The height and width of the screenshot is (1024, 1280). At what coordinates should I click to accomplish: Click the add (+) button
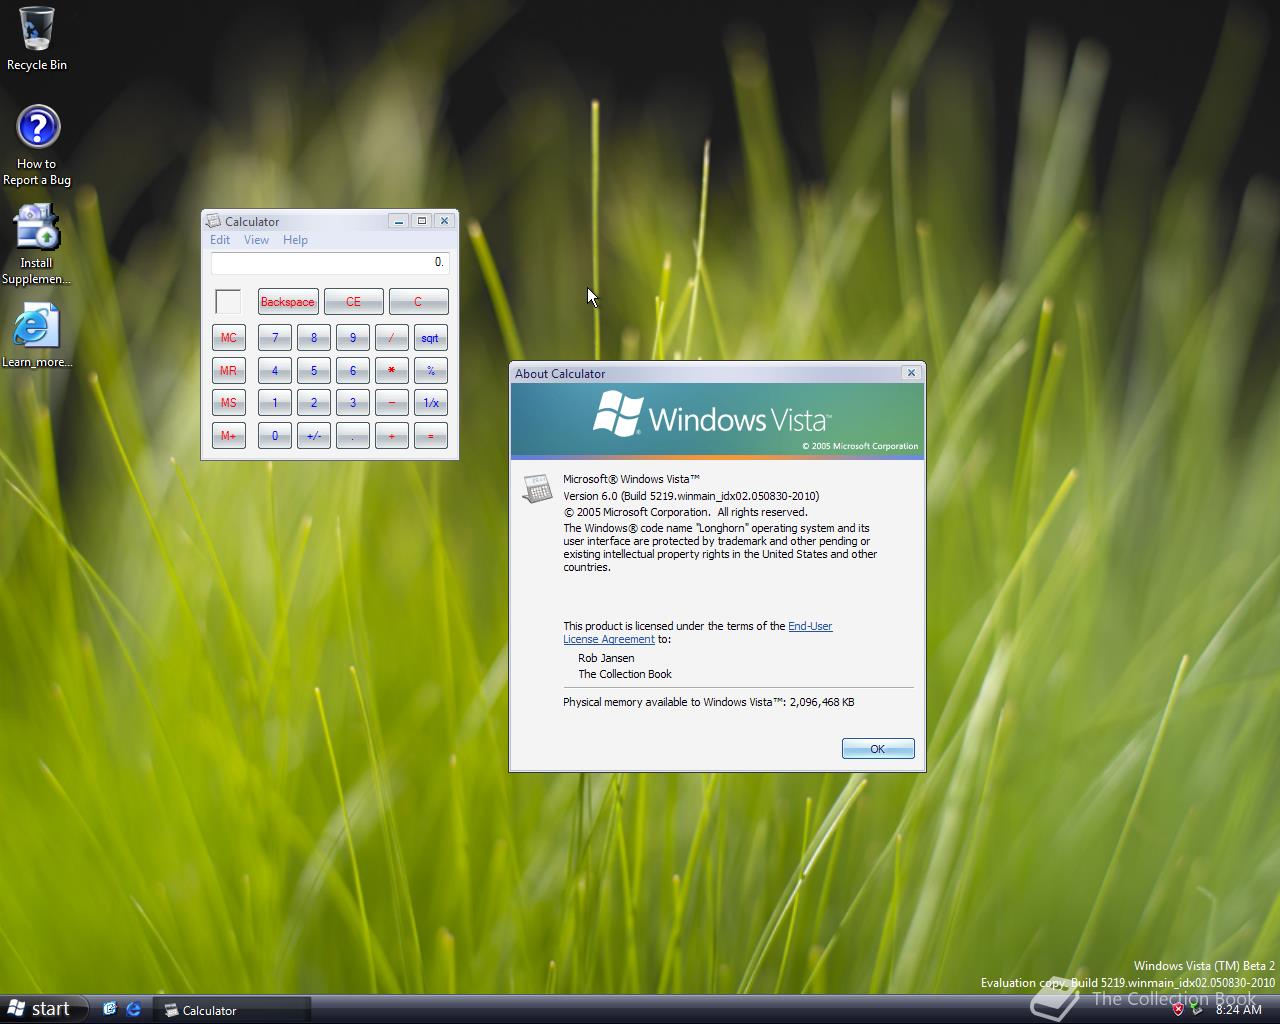(x=392, y=436)
